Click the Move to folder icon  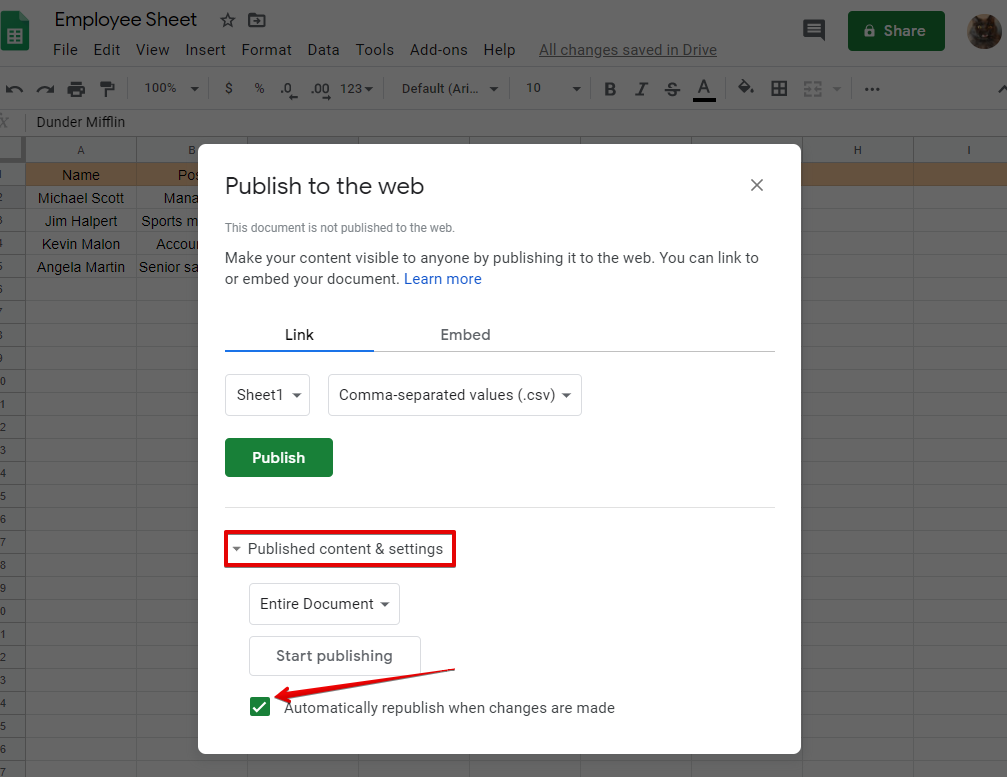click(256, 21)
